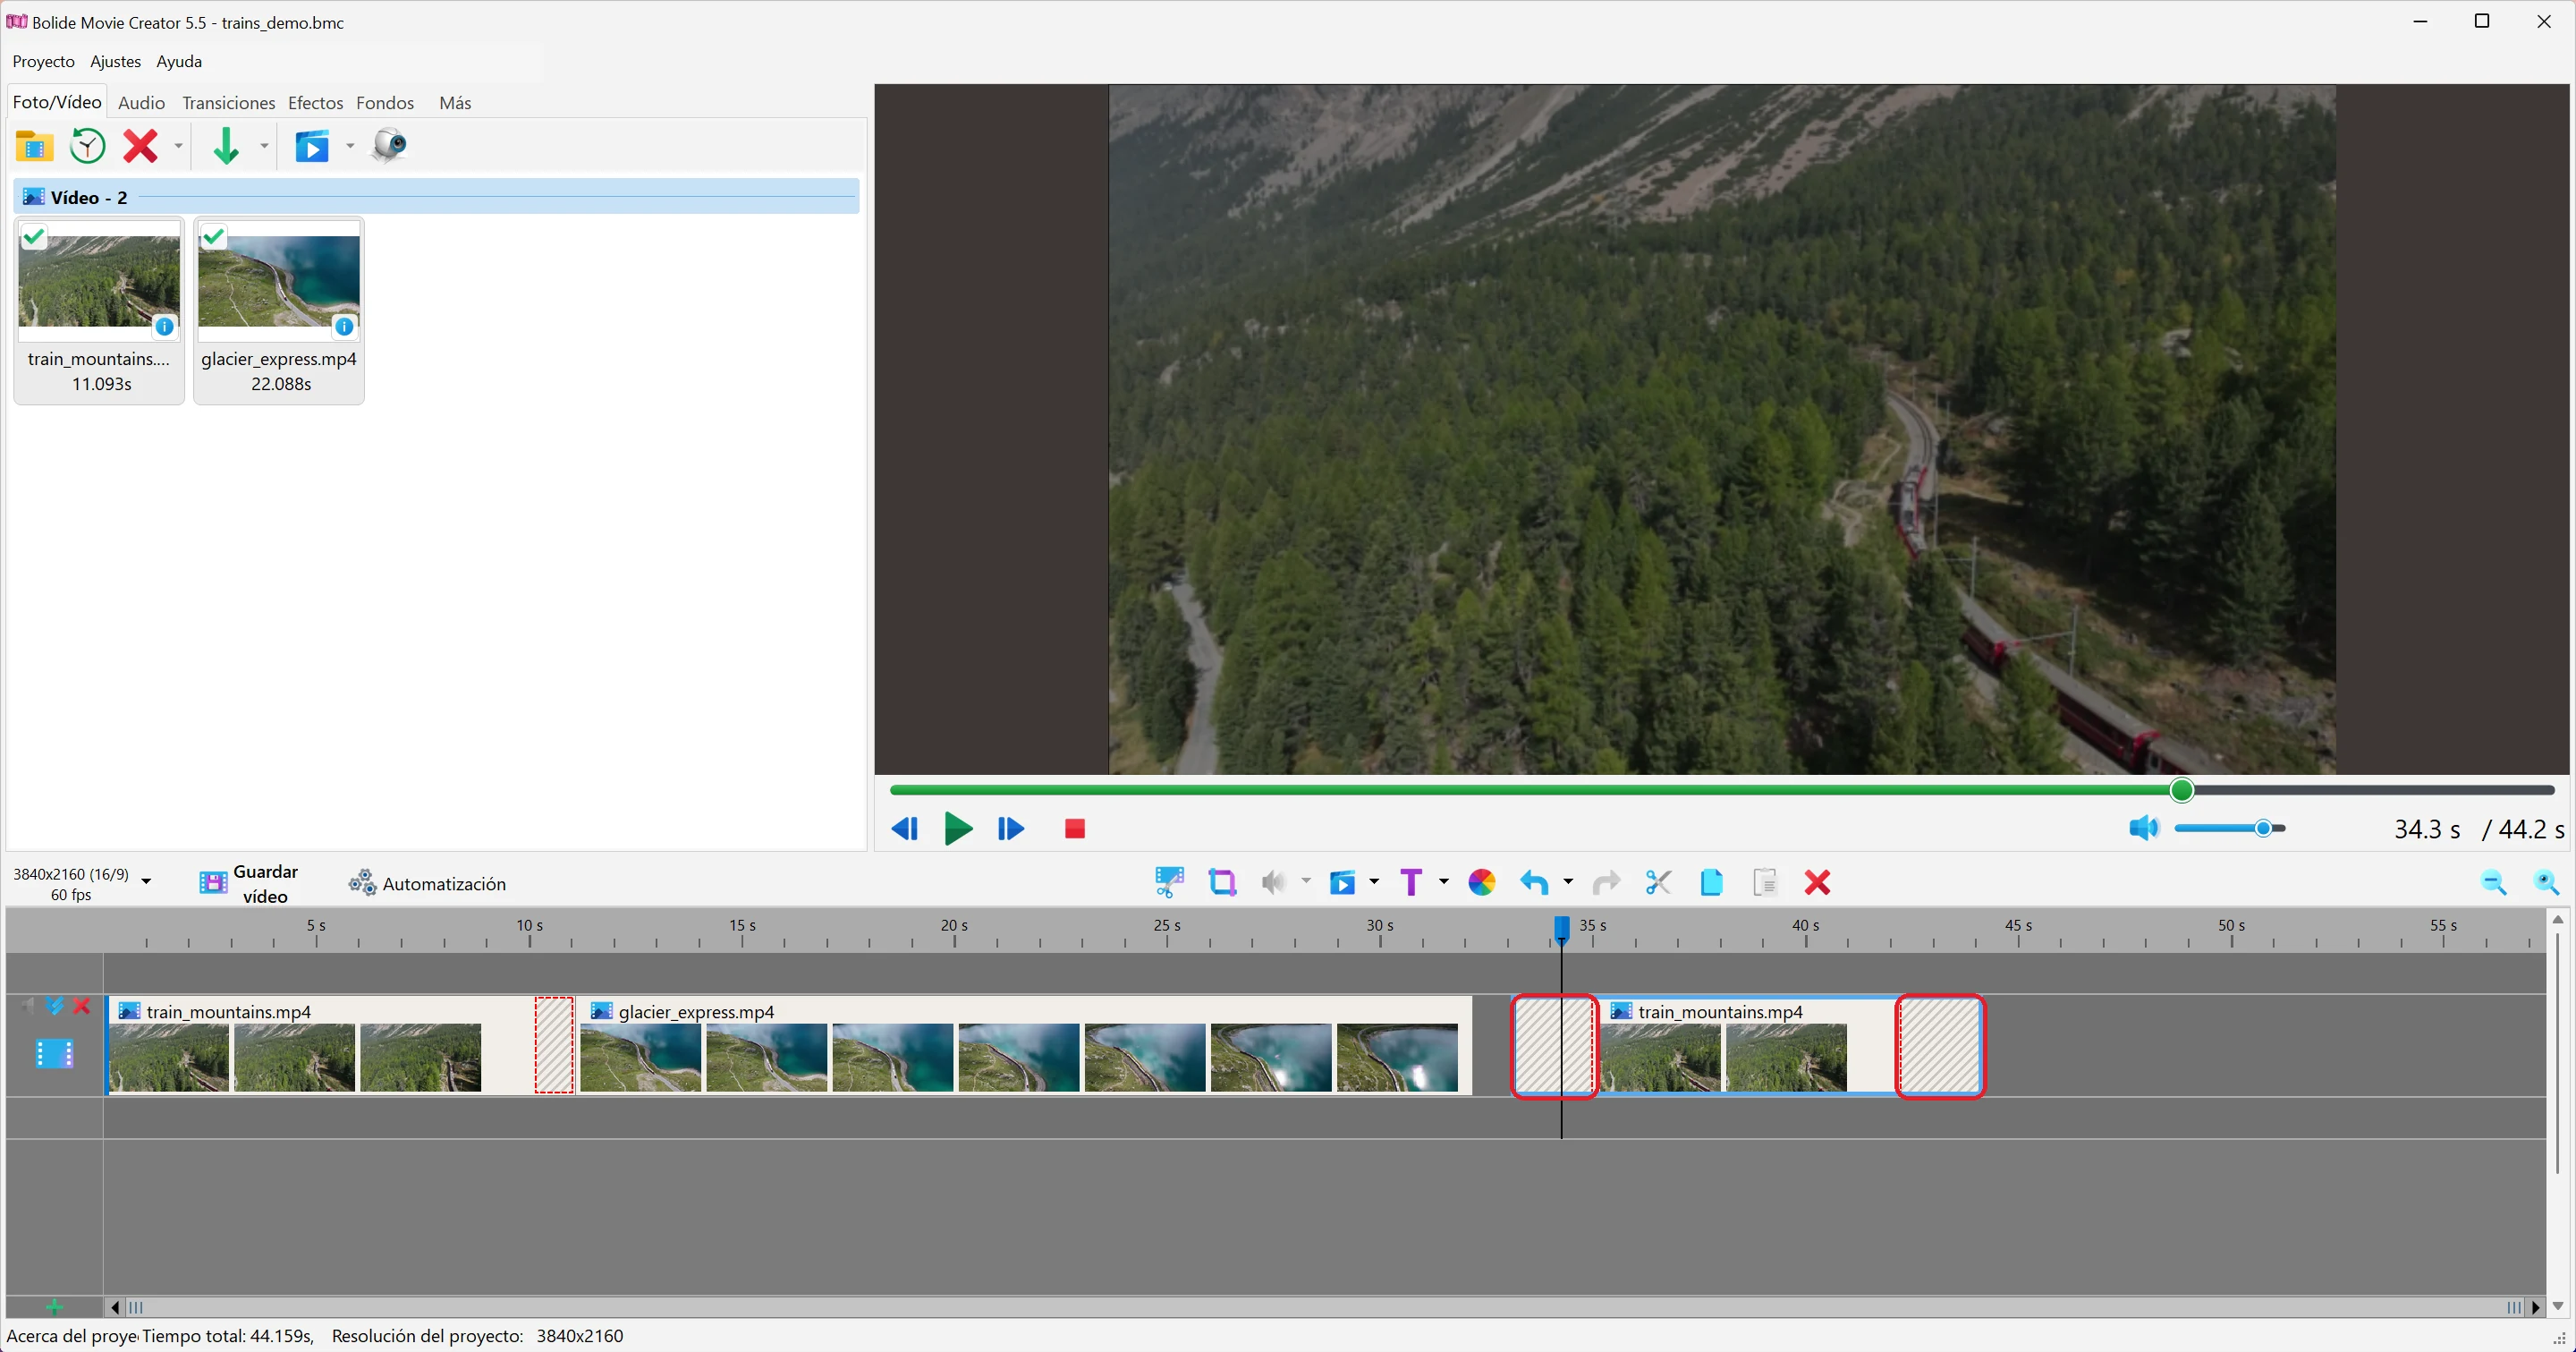The height and width of the screenshot is (1352, 2576).
Task: Click the dashed transition box before glacier_express clip
Action: [x=555, y=1045]
